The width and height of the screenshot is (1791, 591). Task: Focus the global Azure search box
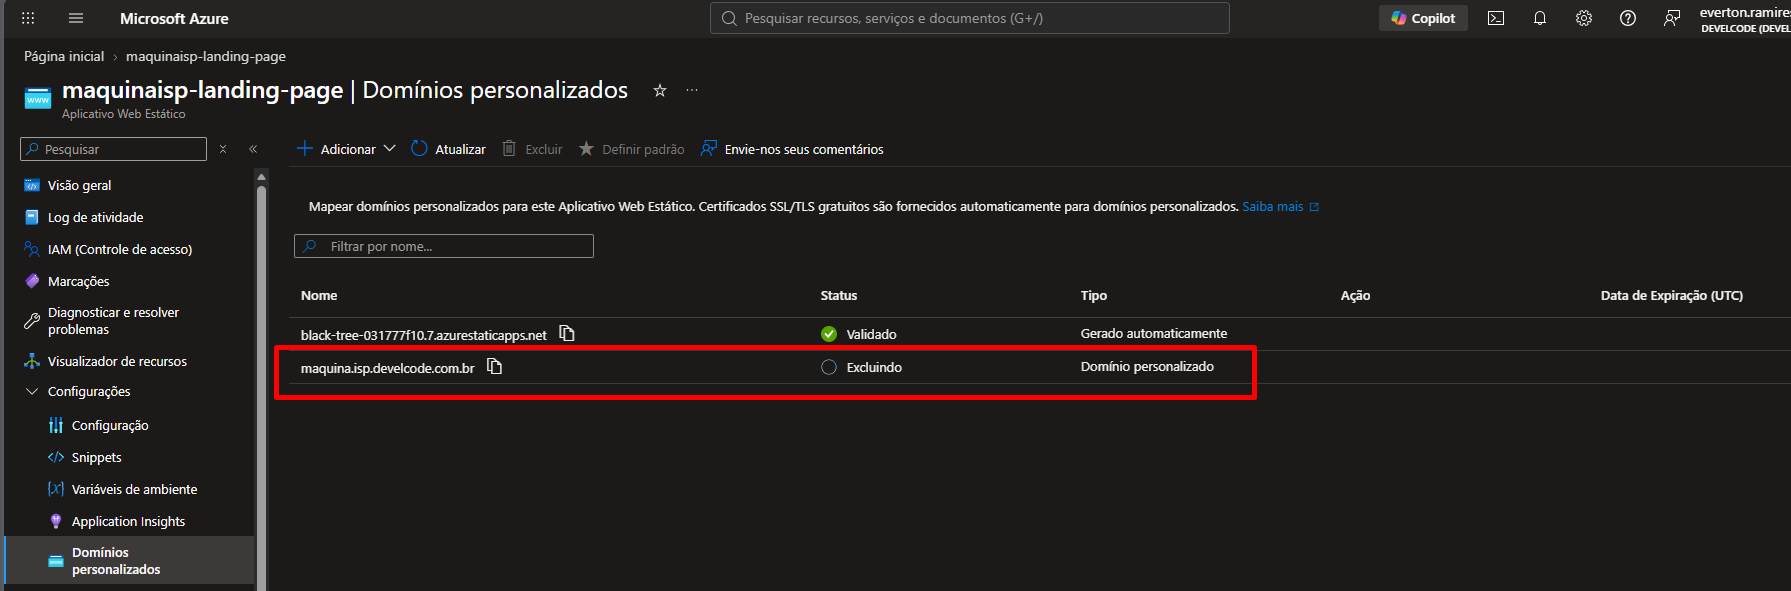point(969,18)
